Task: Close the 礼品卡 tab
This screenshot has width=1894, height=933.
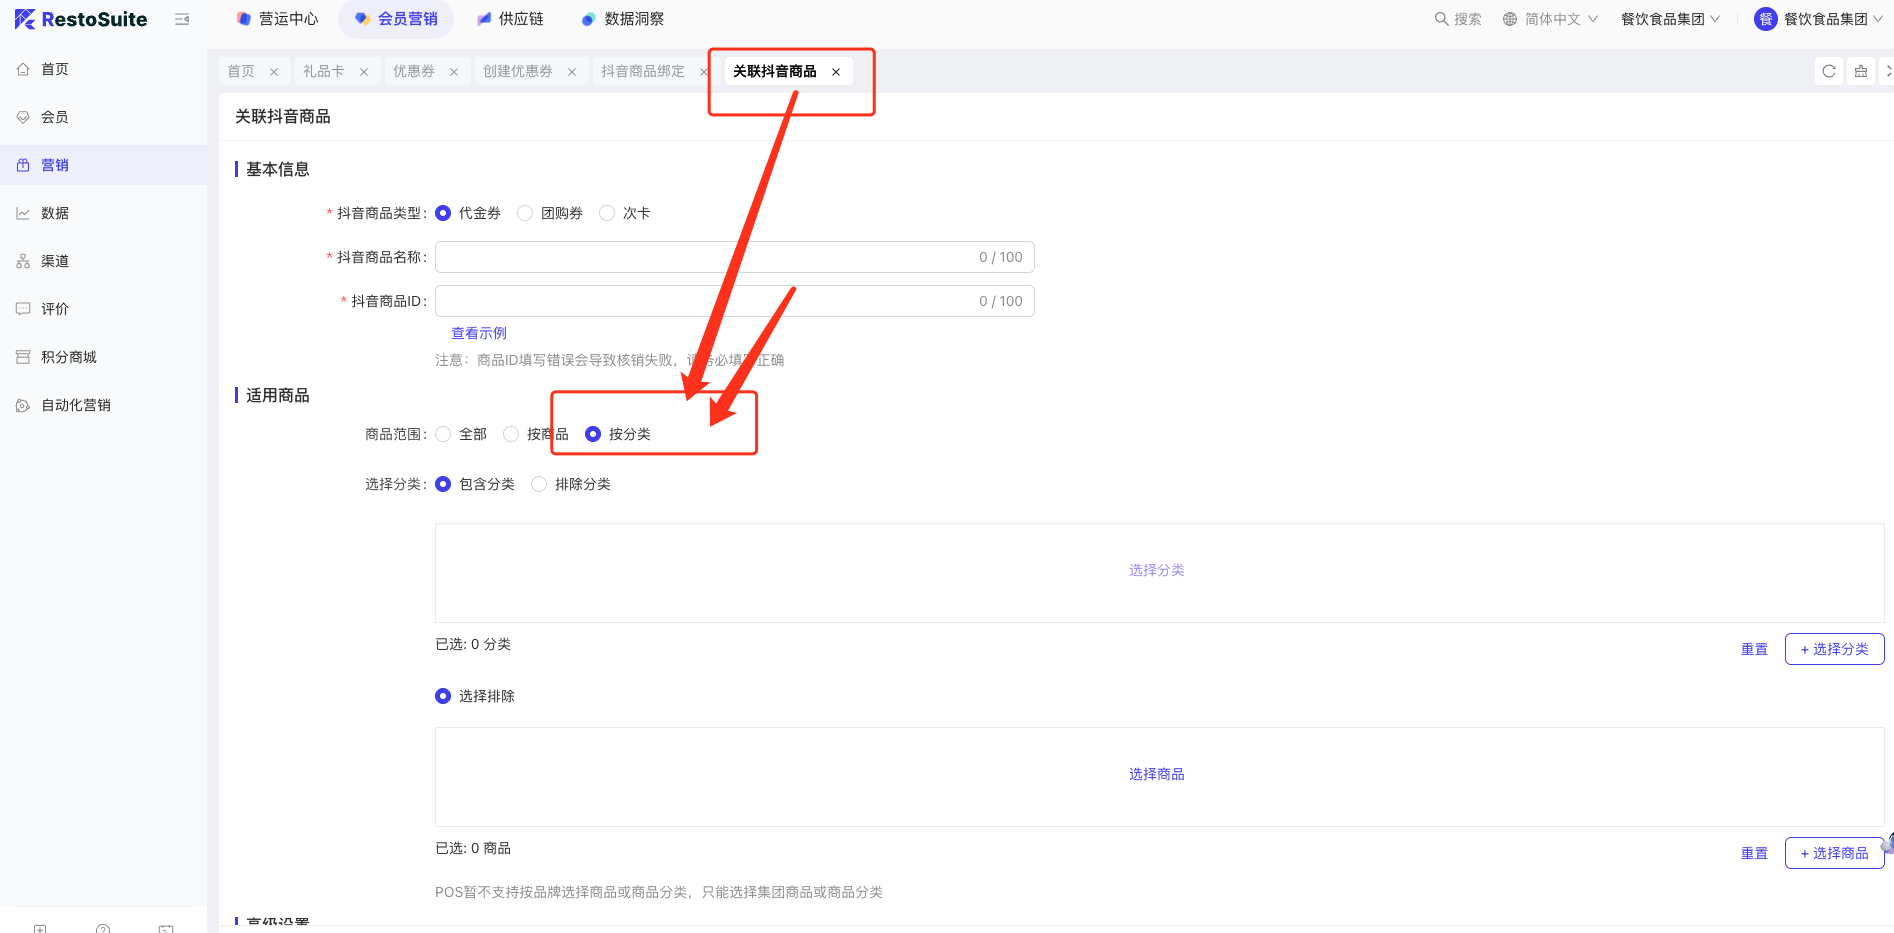Action: (364, 72)
